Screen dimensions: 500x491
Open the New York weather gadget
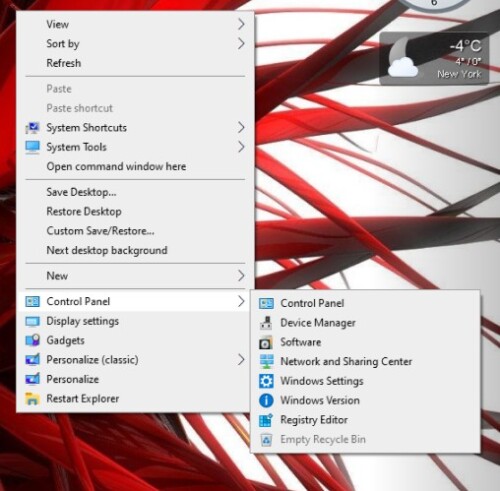pos(434,58)
